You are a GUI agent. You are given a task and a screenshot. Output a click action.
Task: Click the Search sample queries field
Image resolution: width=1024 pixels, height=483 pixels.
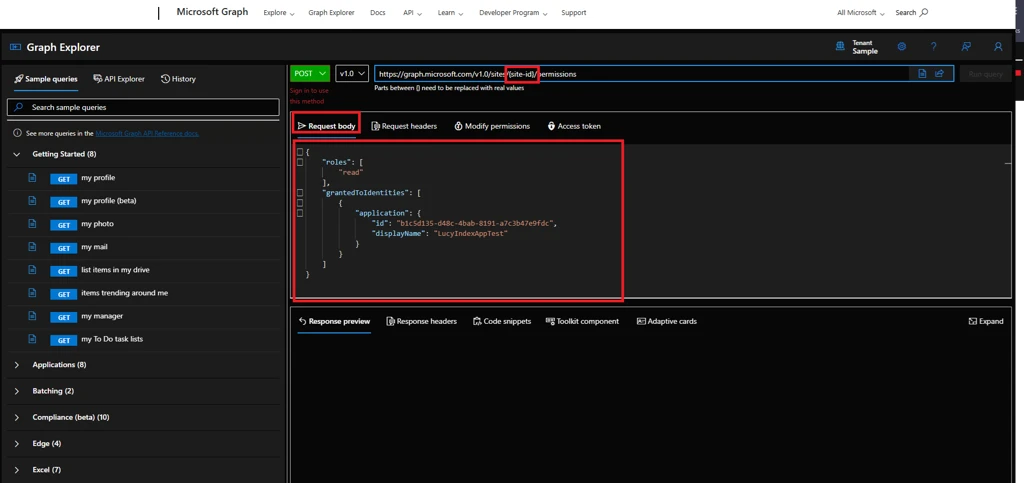[143, 107]
